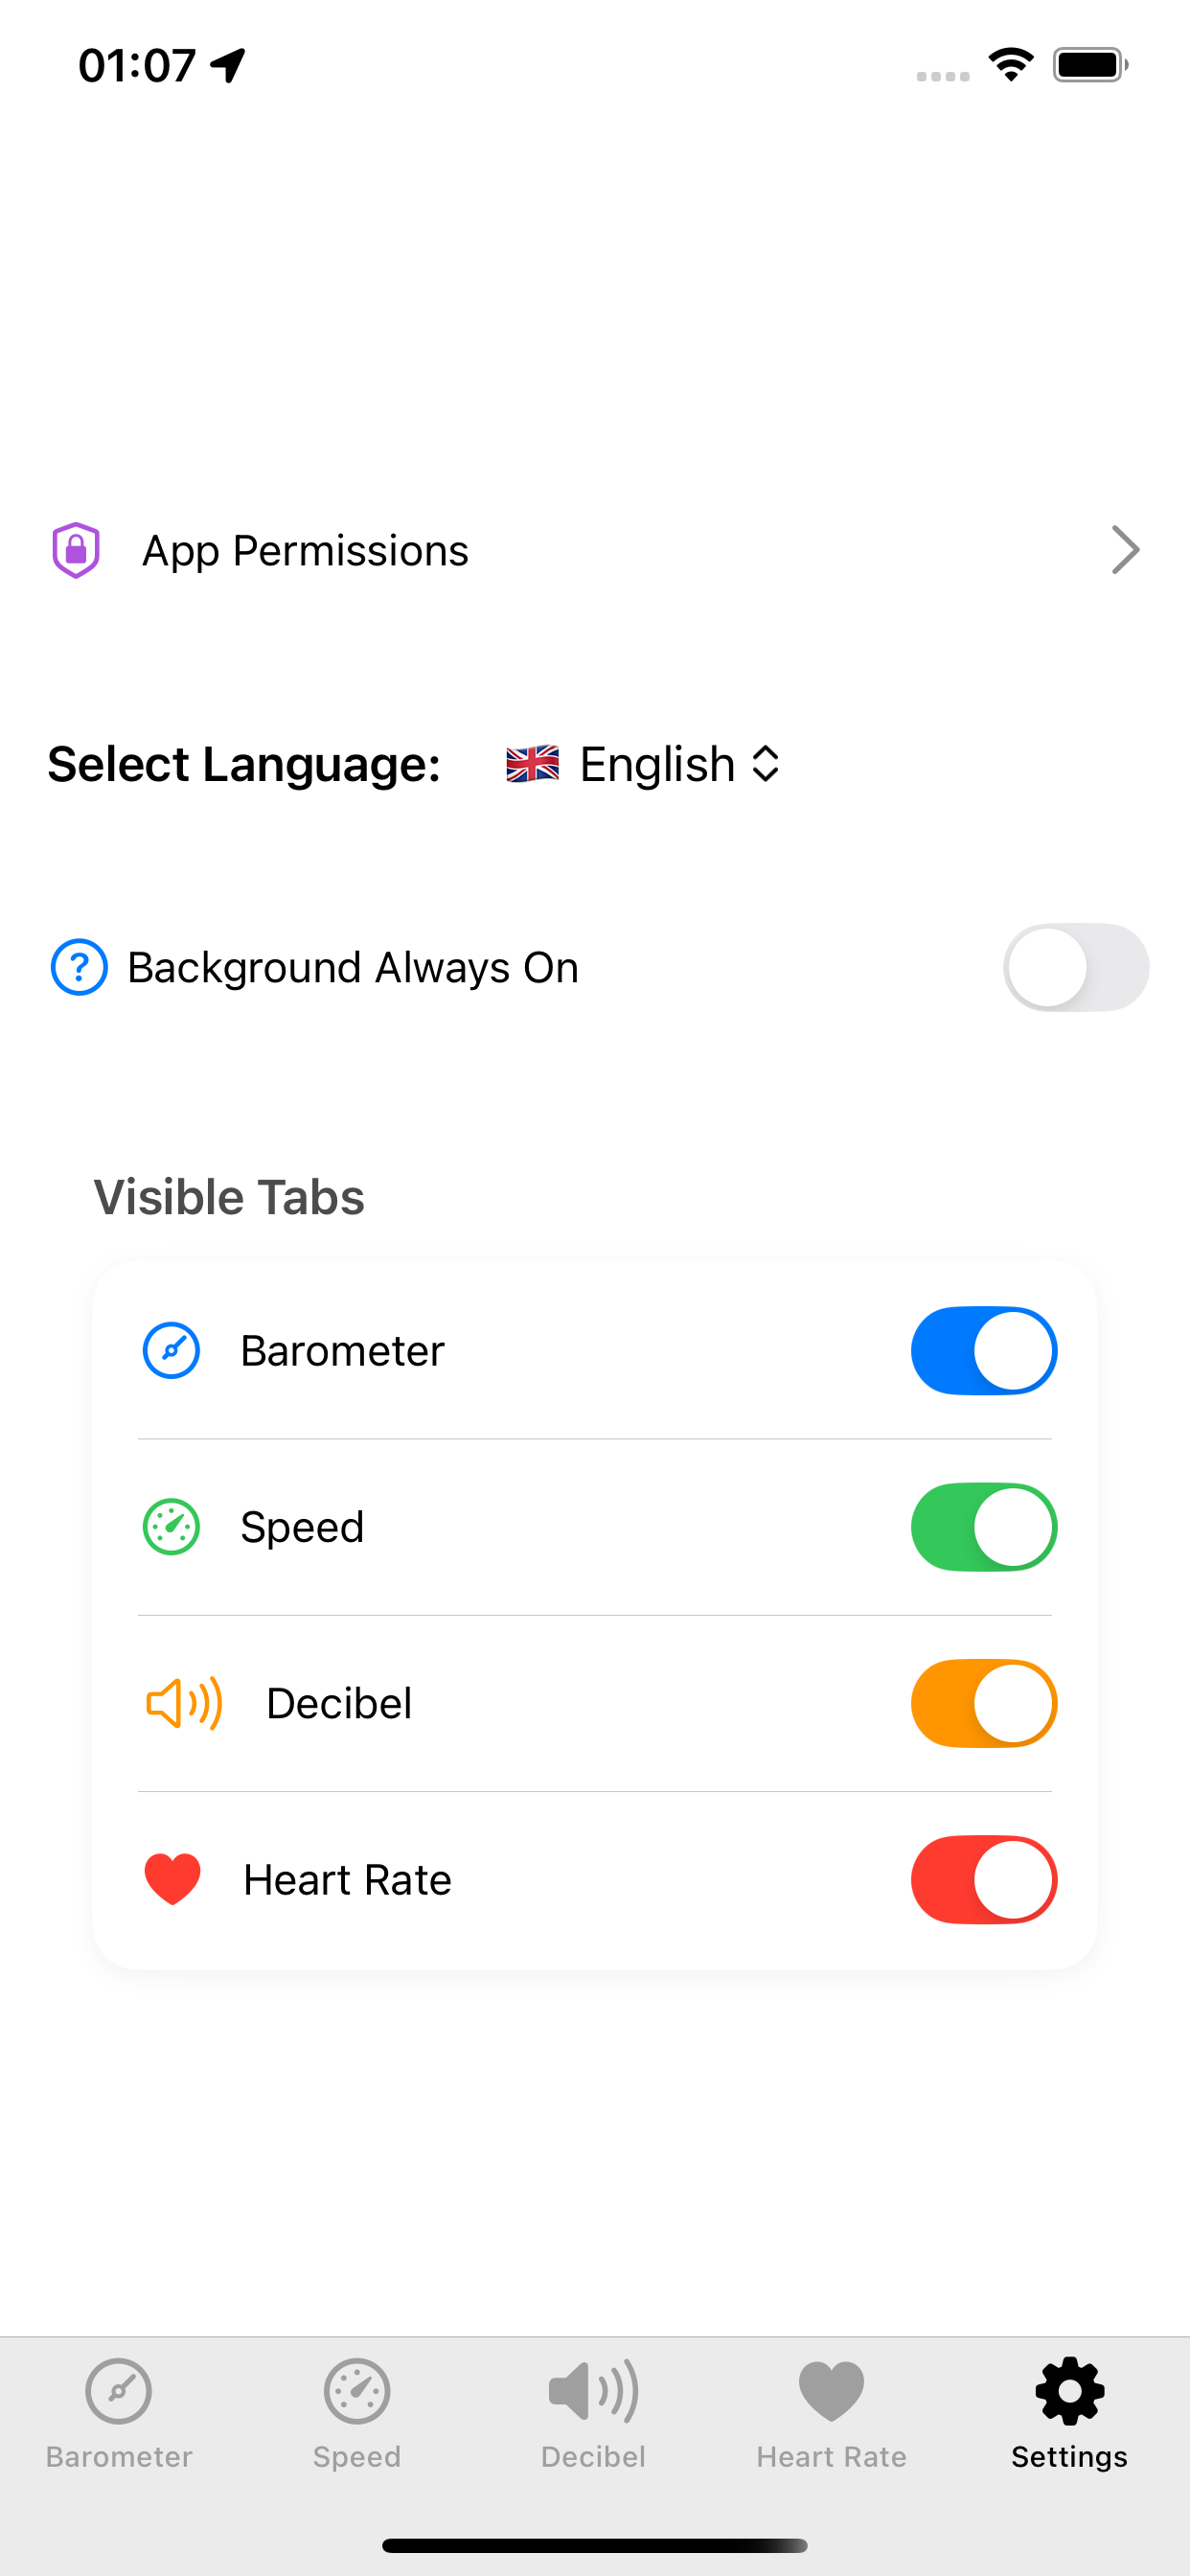Open the English language dropdown

643,764
